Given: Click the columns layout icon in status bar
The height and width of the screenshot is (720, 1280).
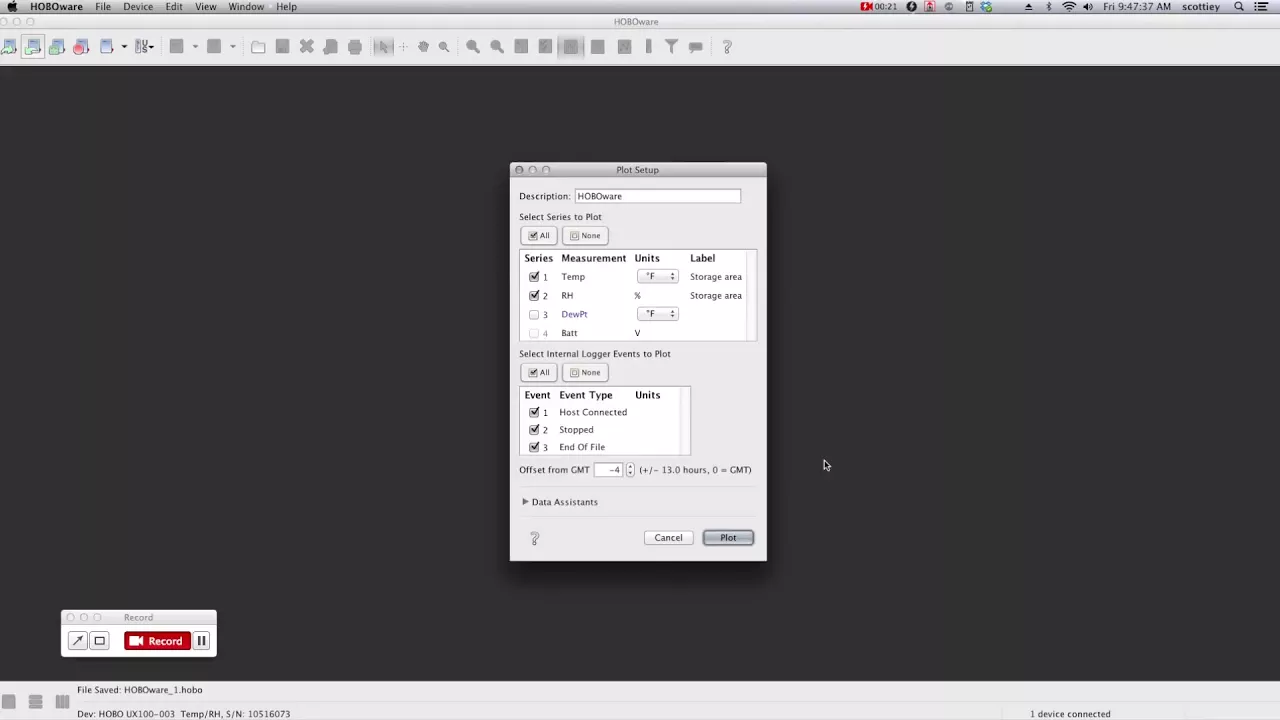Looking at the screenshot, I should point(62,702).
